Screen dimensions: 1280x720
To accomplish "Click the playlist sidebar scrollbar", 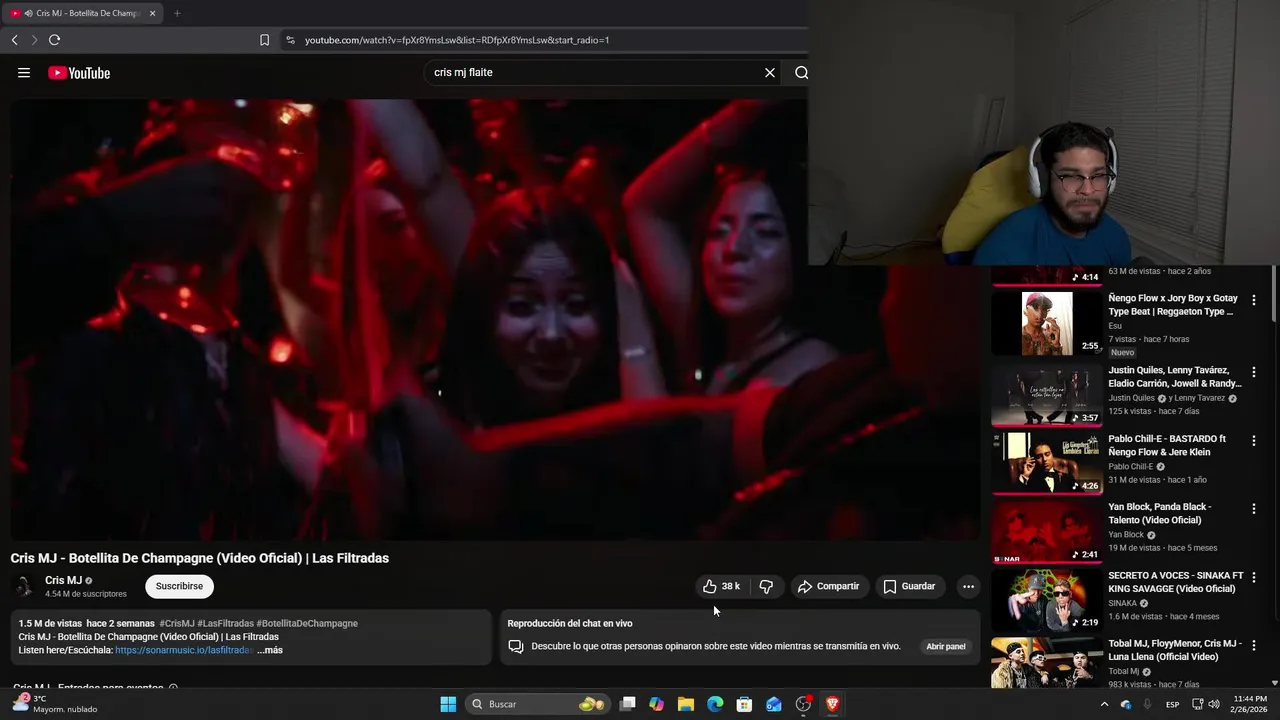I will tap(1274, 294).
